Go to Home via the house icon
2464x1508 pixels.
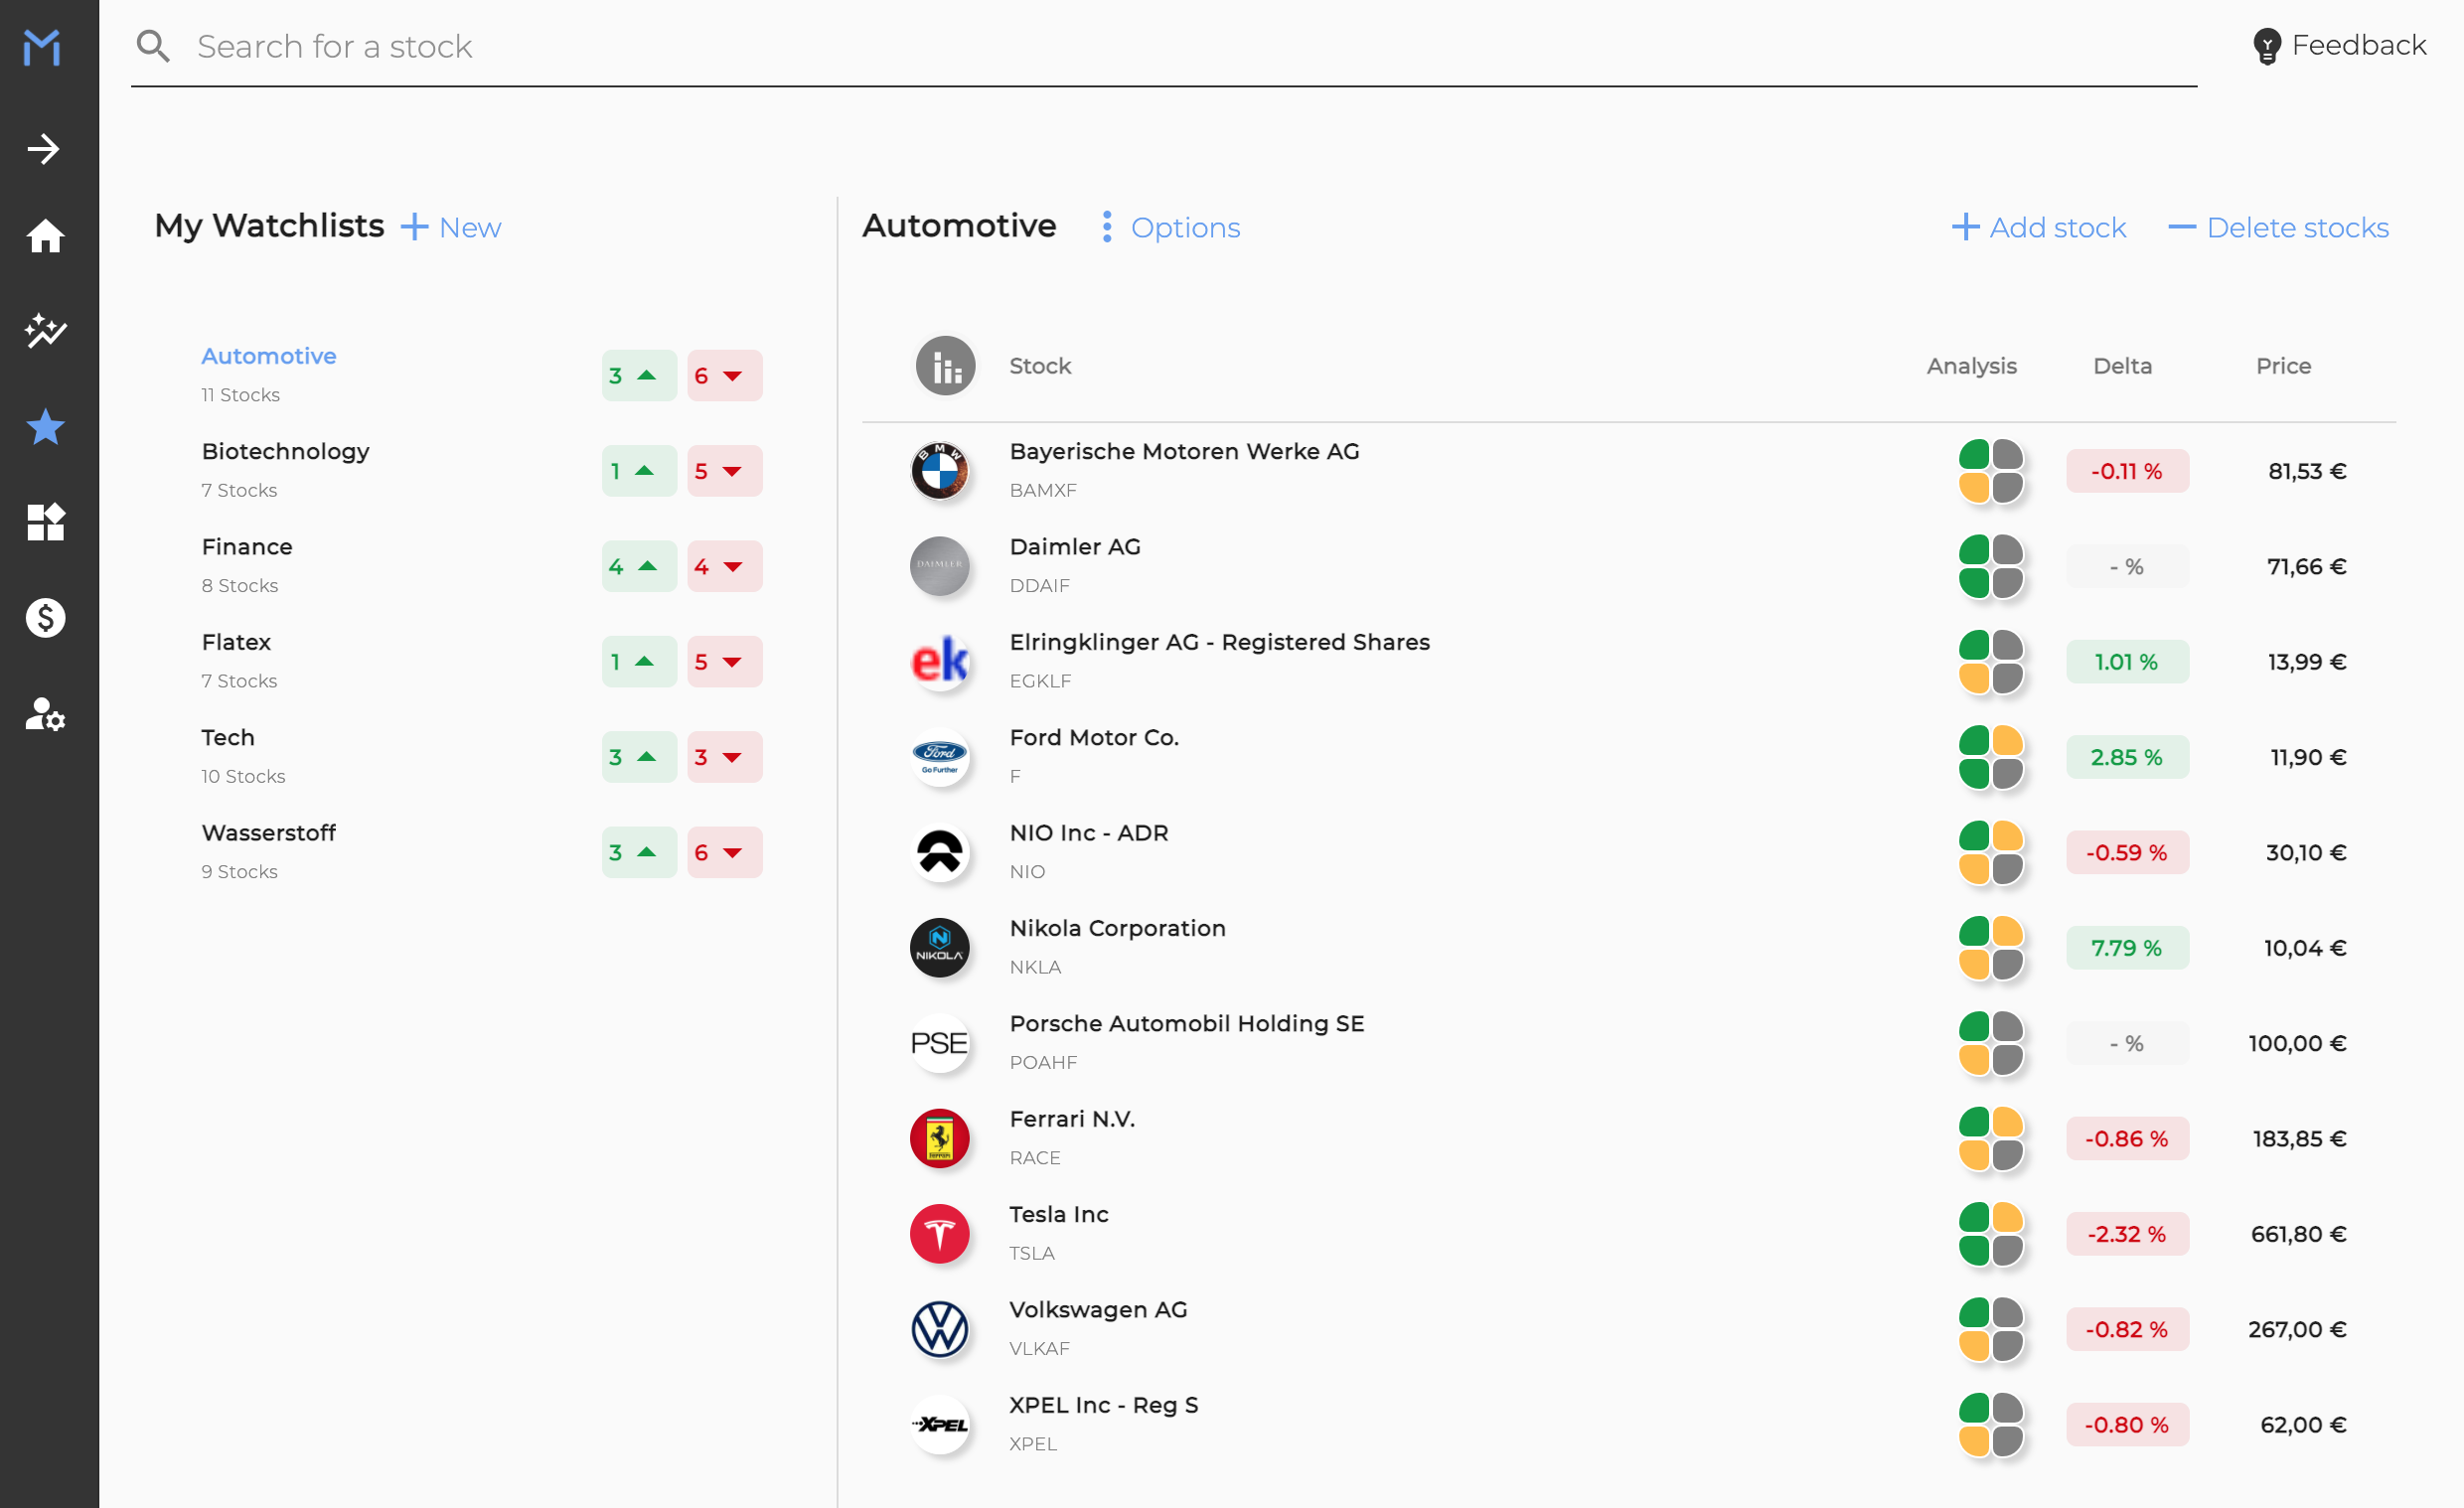coord(45,236)
